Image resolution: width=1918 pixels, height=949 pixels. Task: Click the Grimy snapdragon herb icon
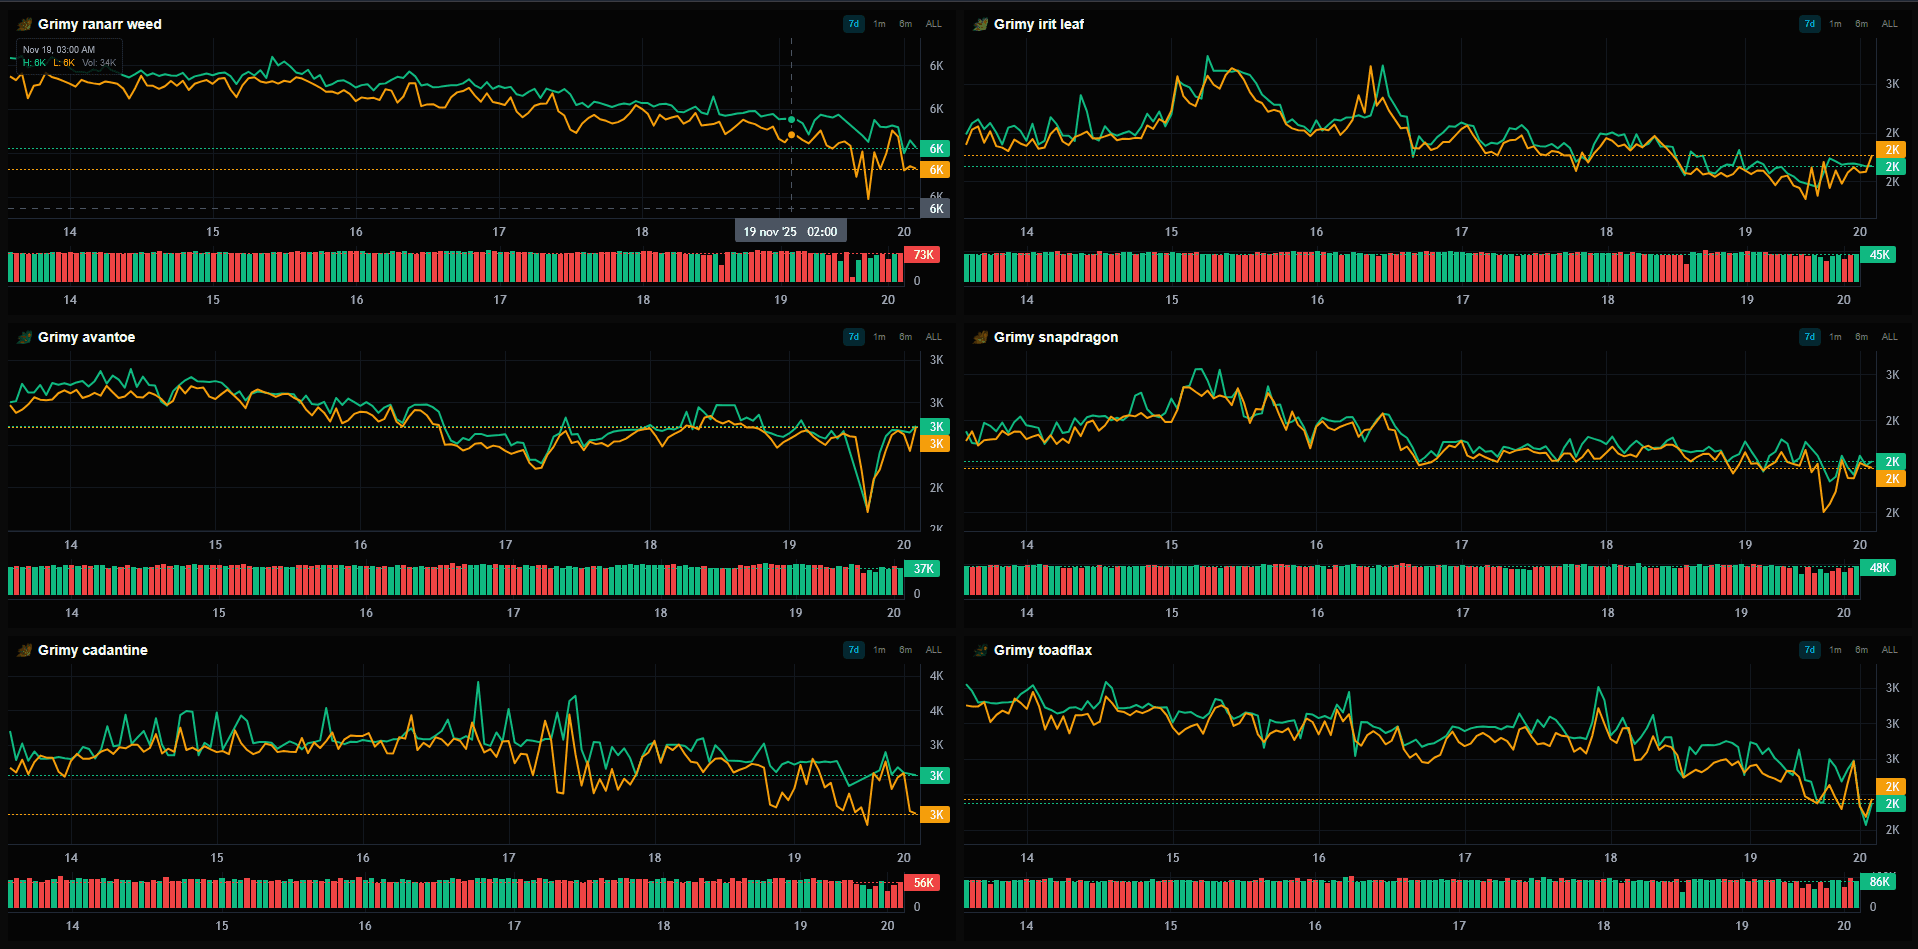click(x=978, y=337)
